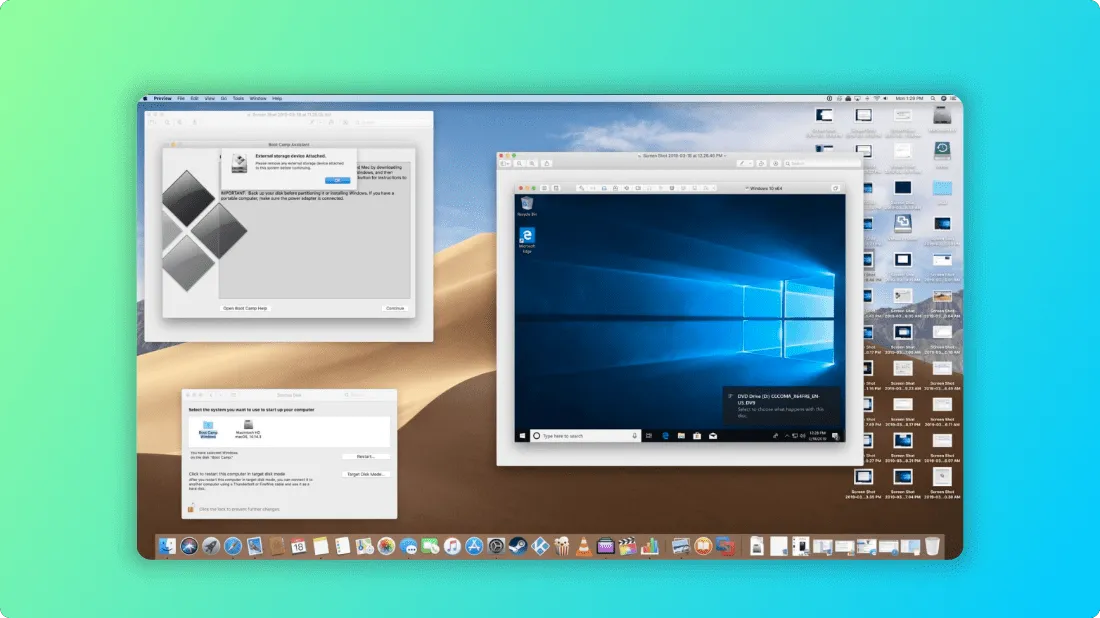Open the Tools menu
The image size is (1100, 618).
239,98
